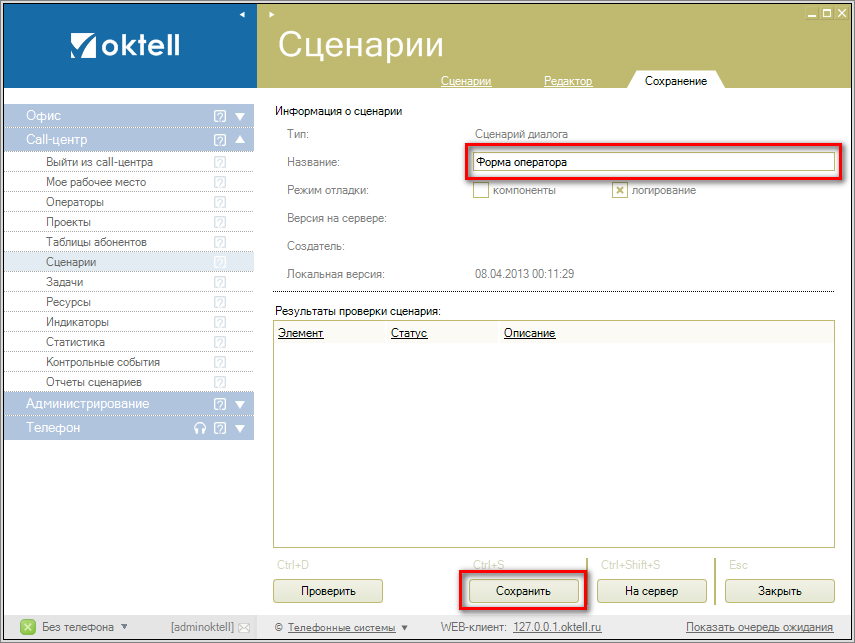
Task: Click the На сервер button
Action: 652,591
